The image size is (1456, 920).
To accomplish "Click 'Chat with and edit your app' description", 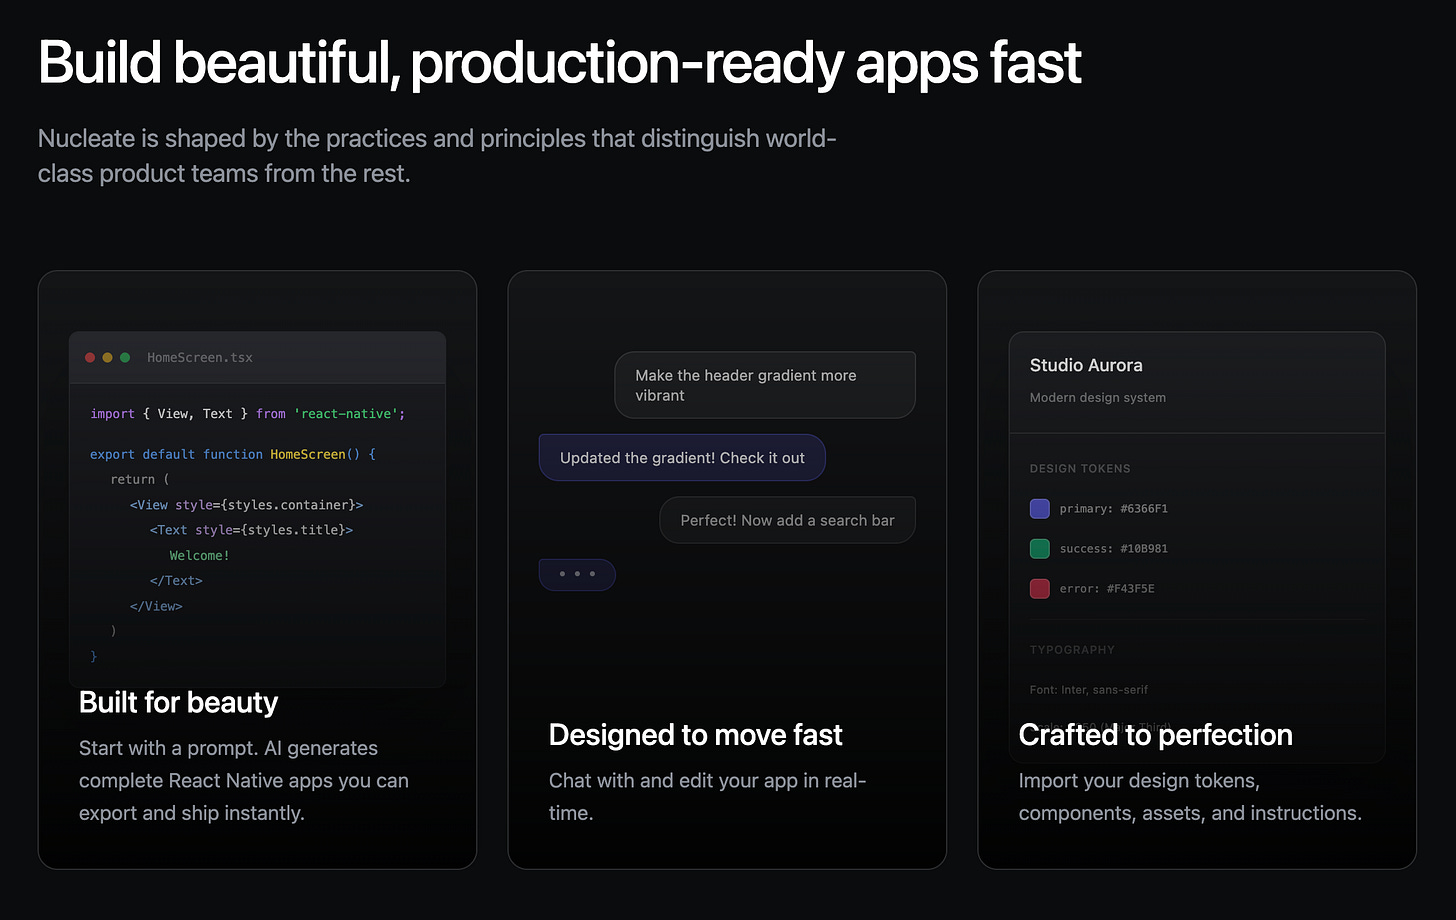I will (708, 796).
